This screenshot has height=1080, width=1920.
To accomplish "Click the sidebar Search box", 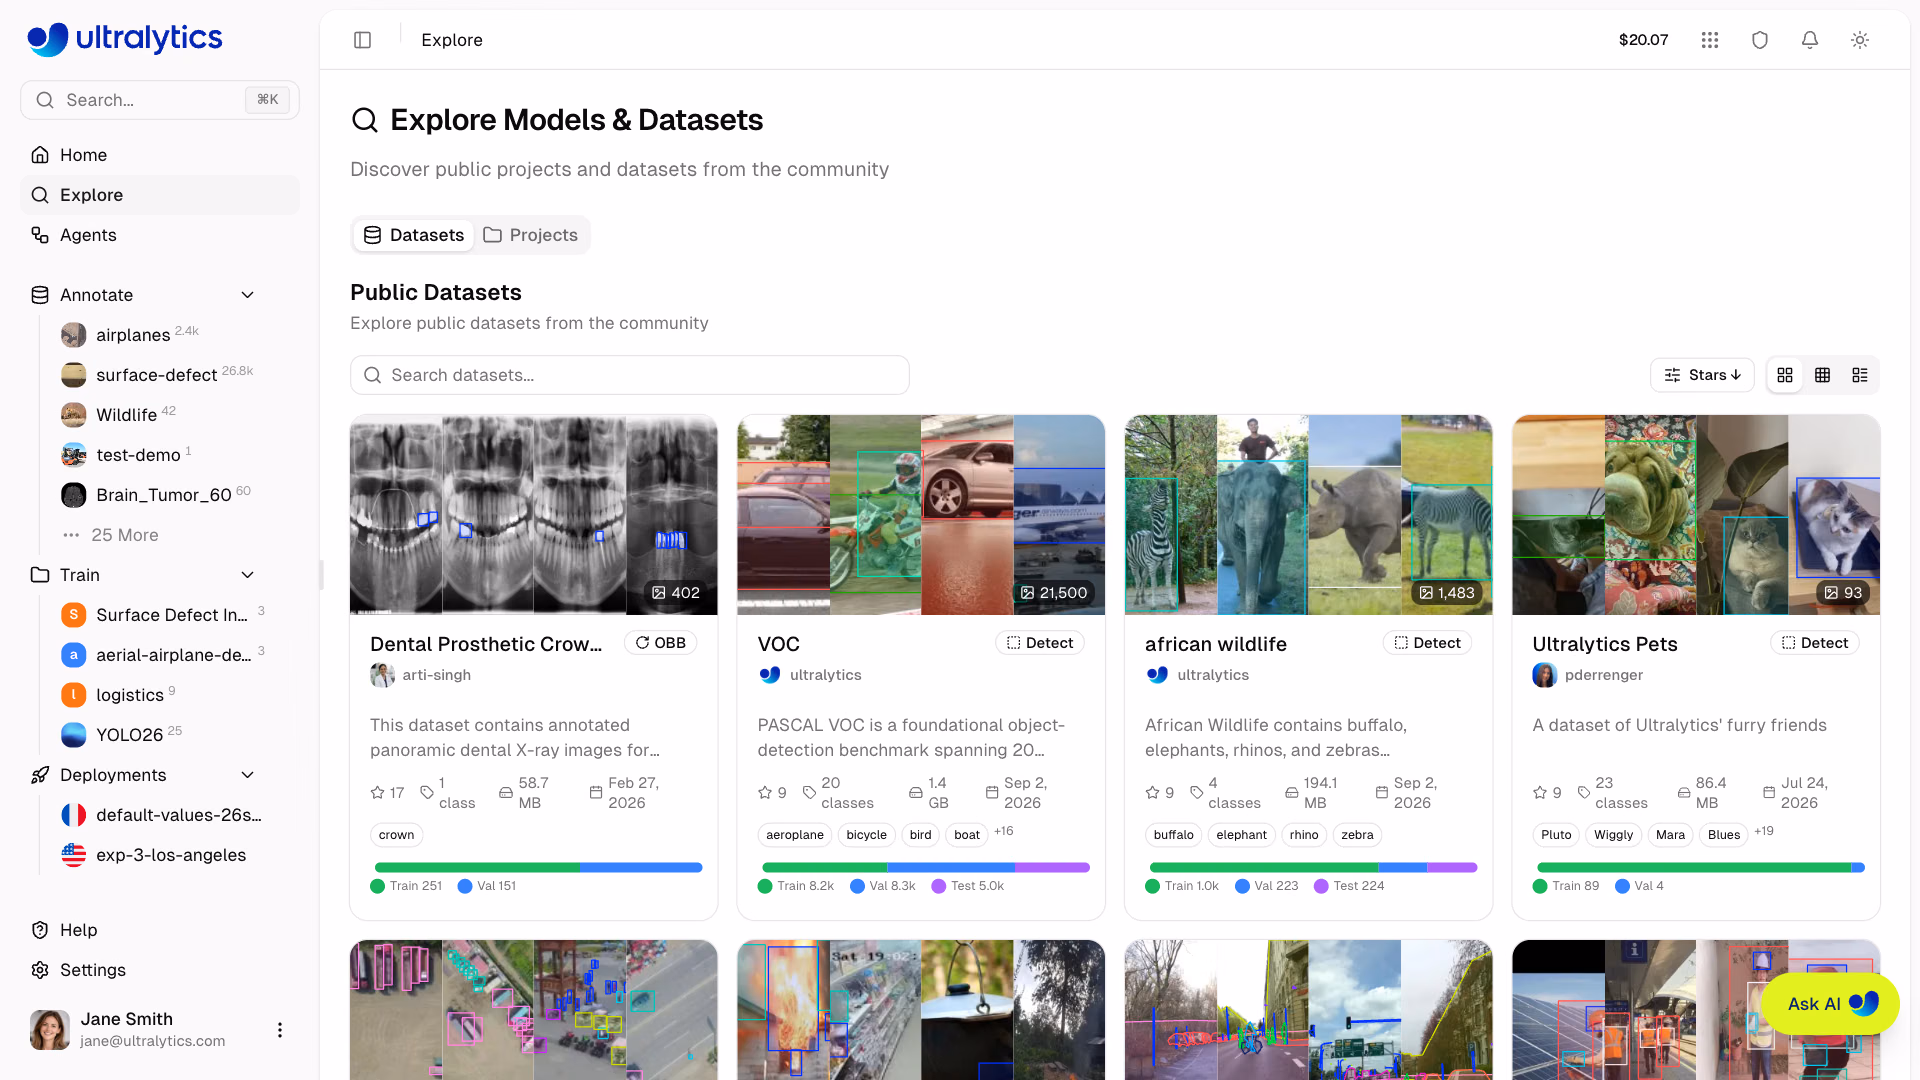I will [160, 100].
